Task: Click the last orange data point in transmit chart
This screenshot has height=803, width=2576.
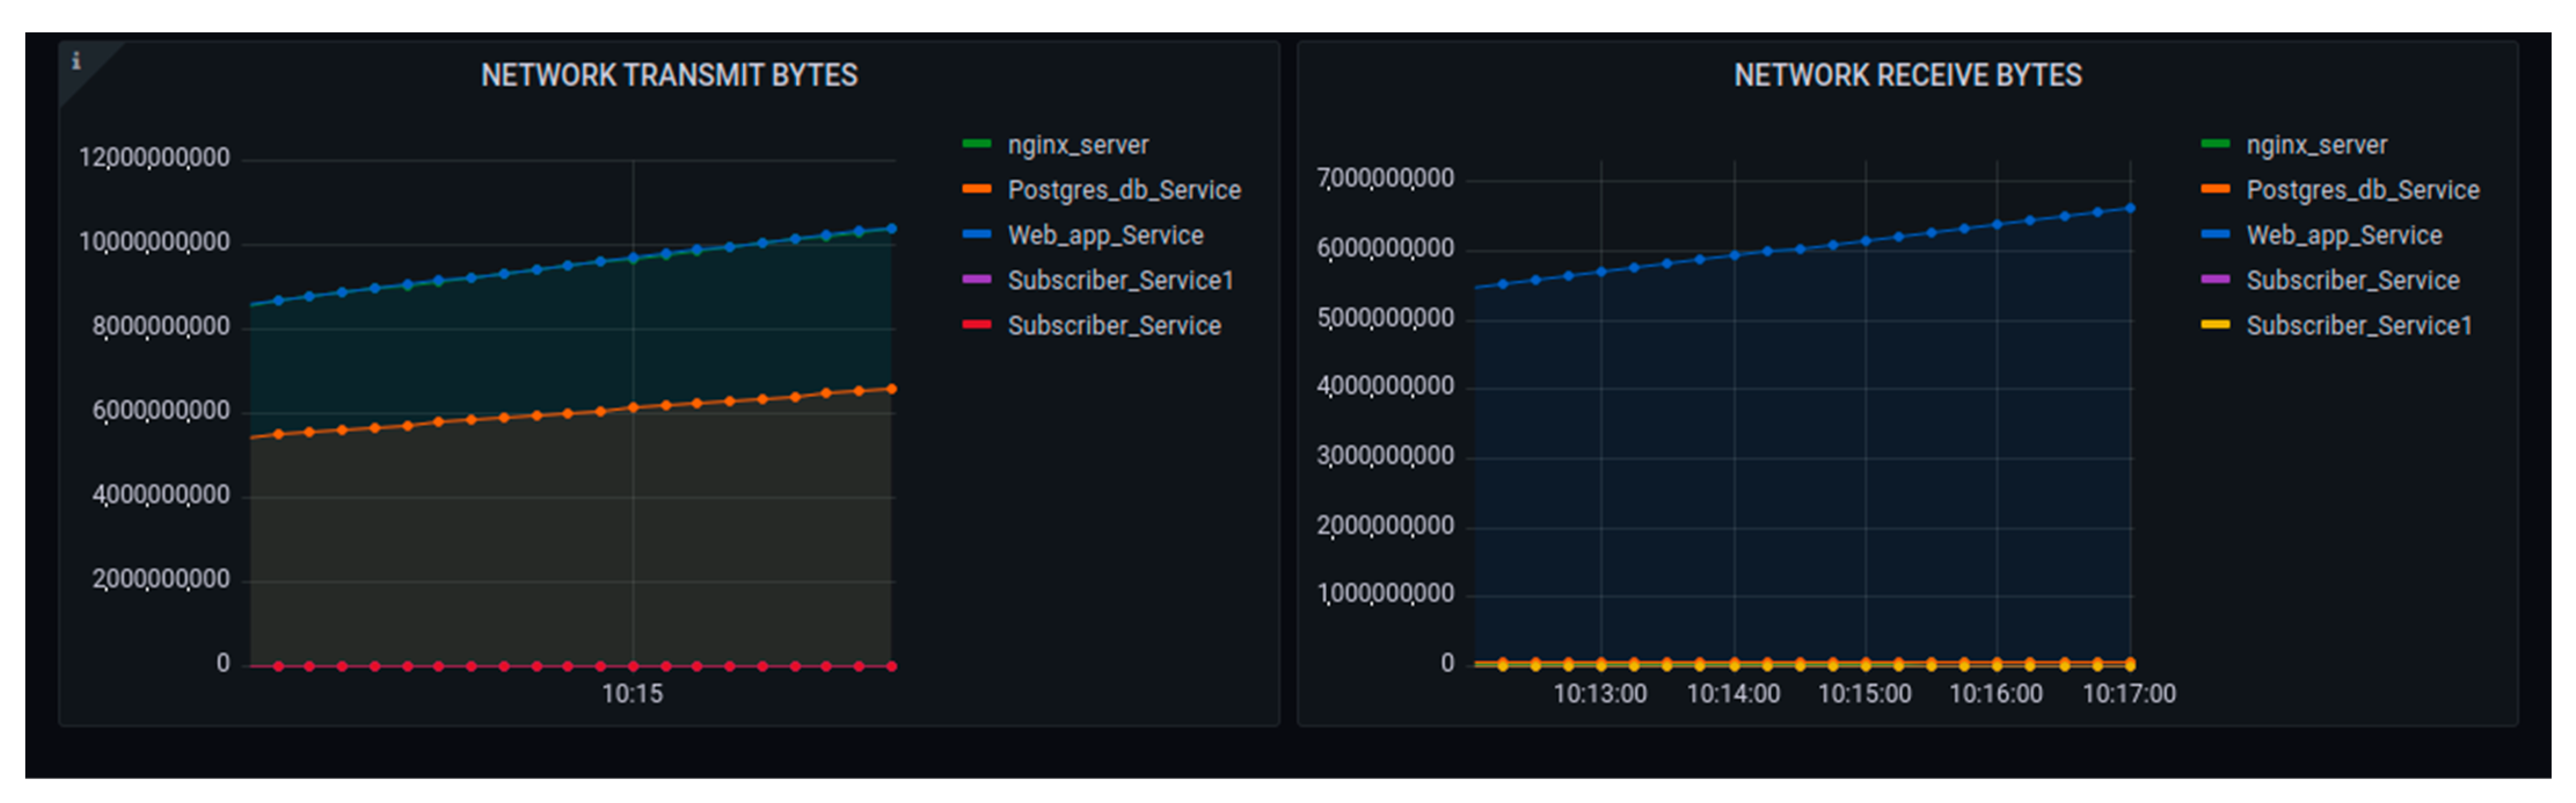Action: coord(892,389)
